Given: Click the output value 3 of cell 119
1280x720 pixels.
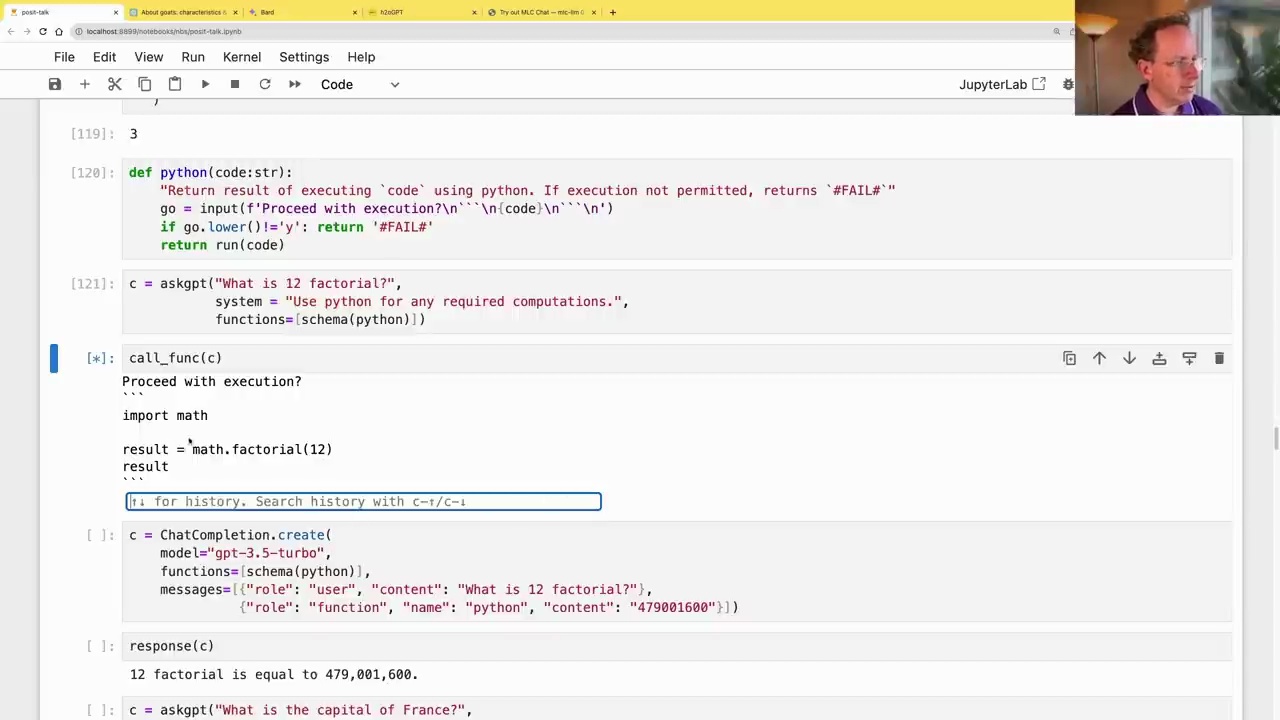Looking at the screenshot, I should pyautogui.click(x=133, y=134).
